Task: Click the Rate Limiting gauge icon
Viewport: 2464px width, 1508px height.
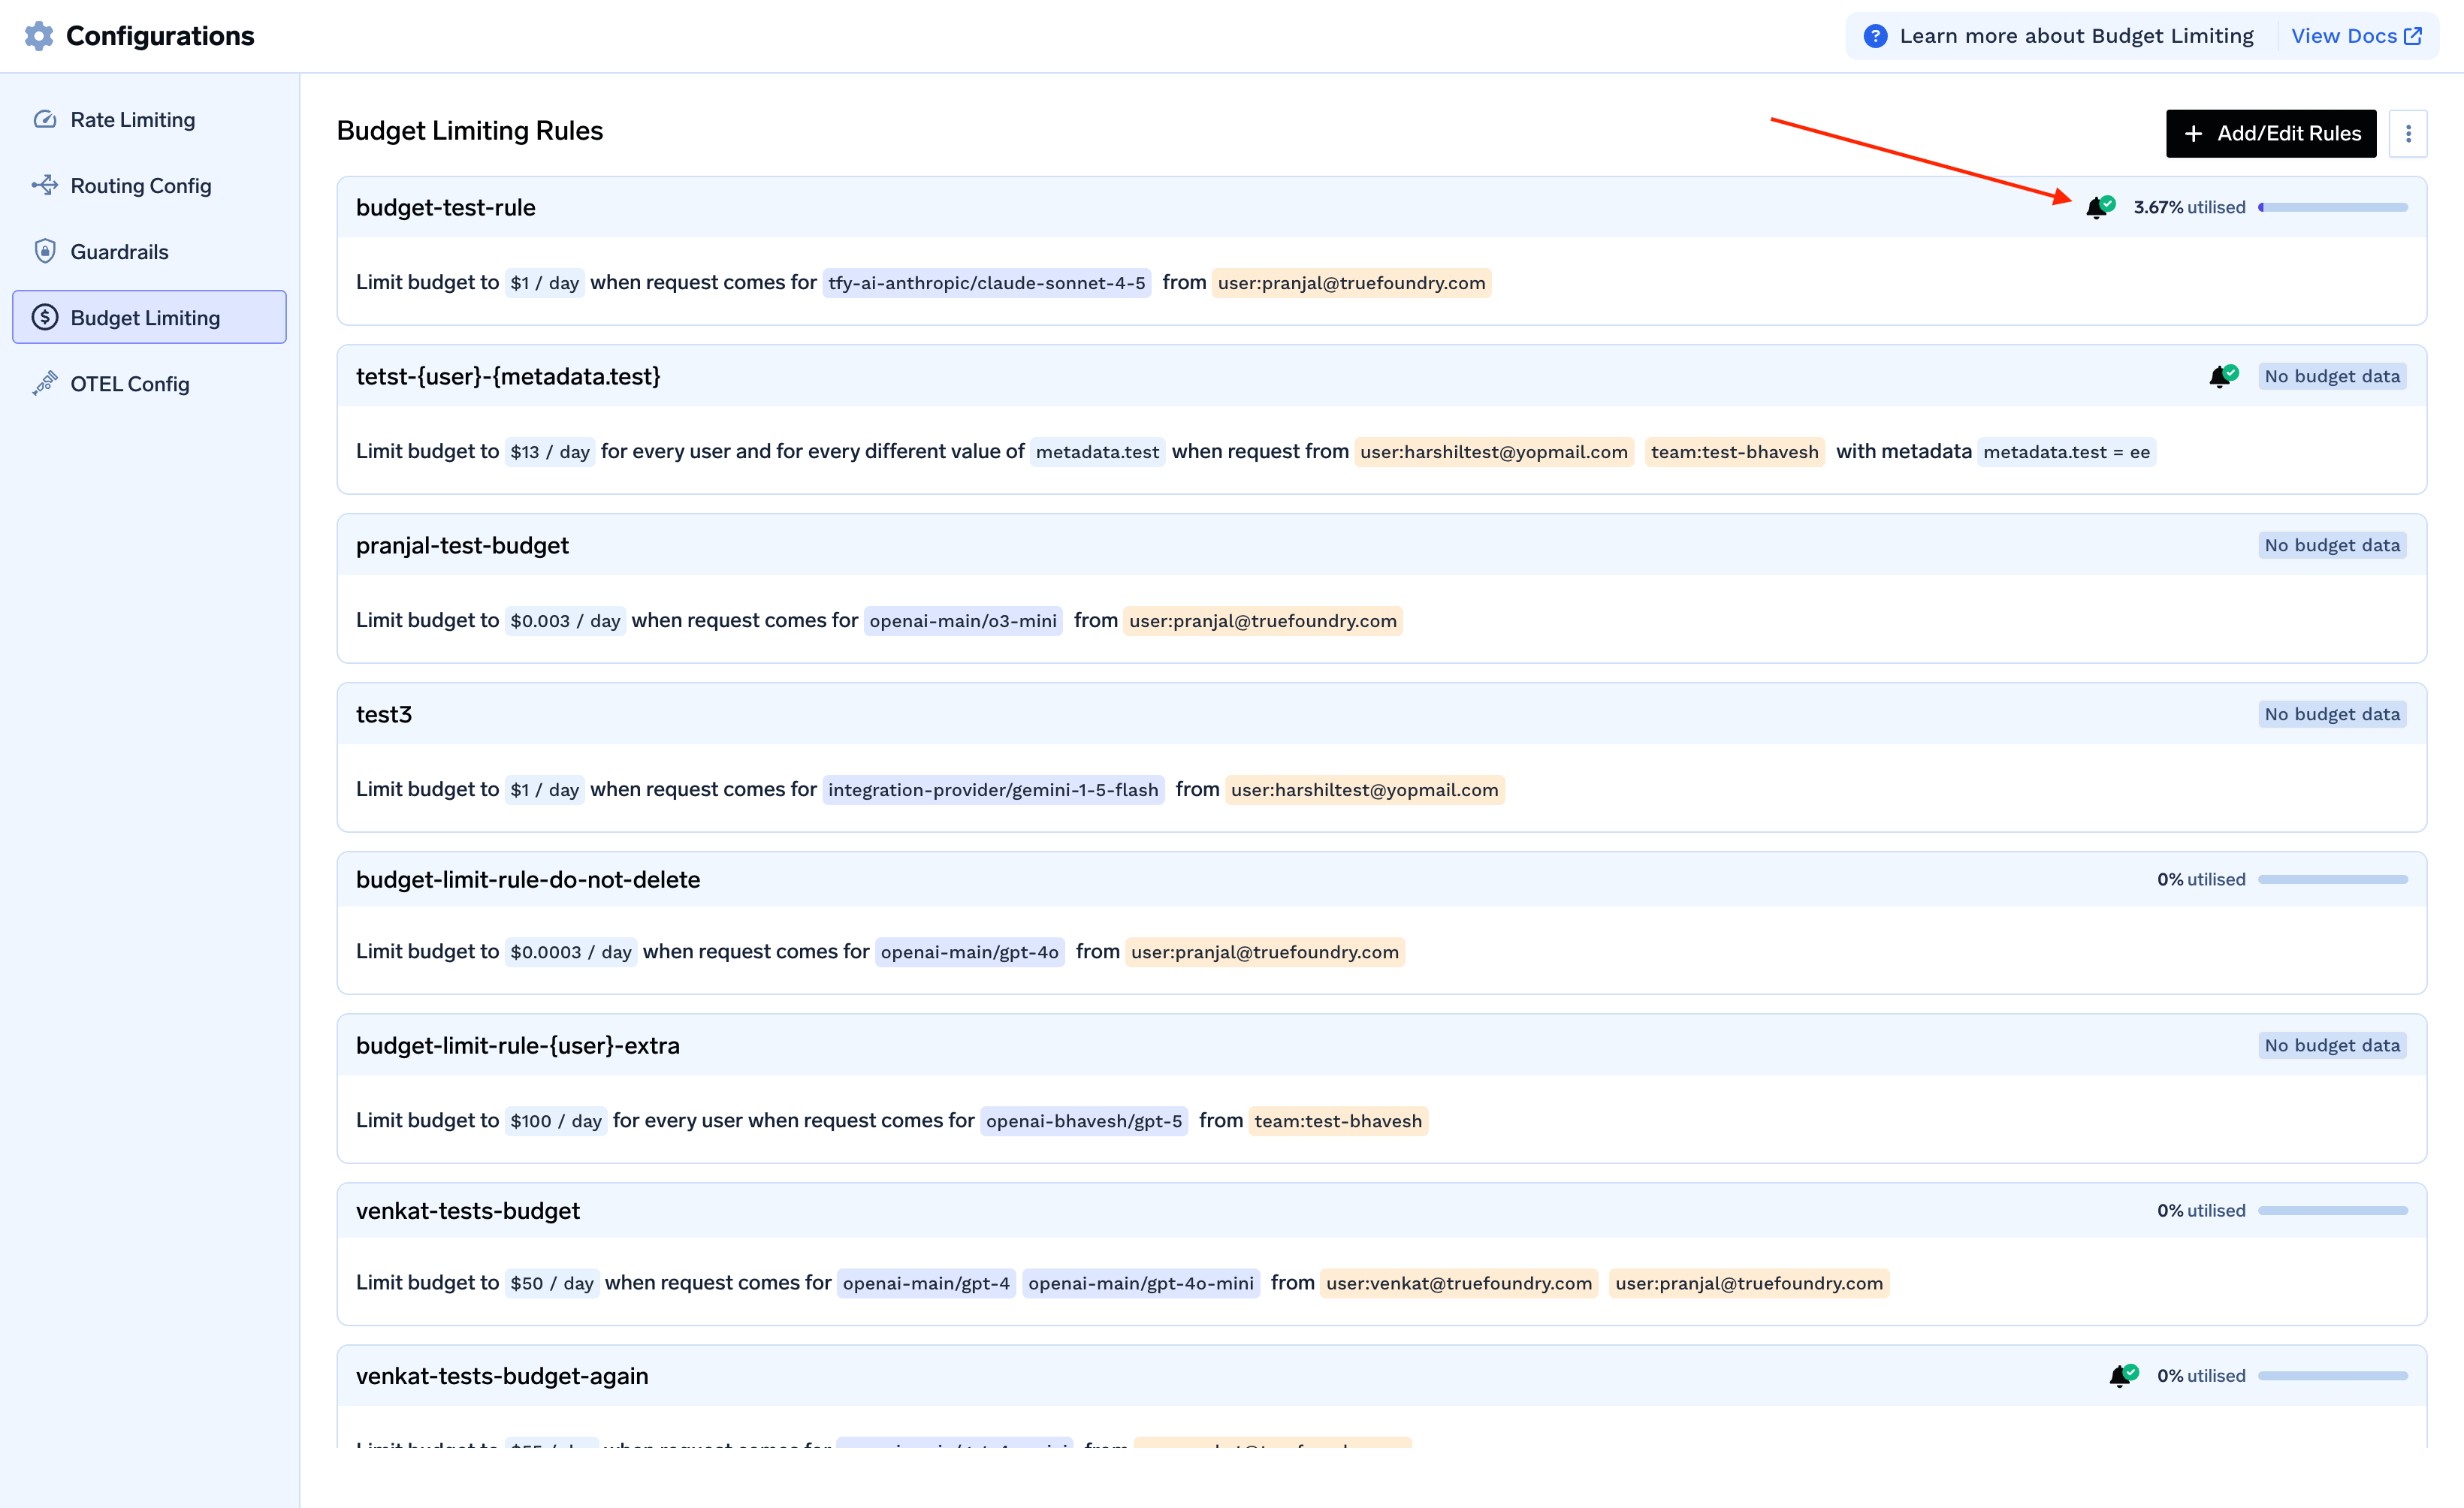Action: tap(45, 120)
